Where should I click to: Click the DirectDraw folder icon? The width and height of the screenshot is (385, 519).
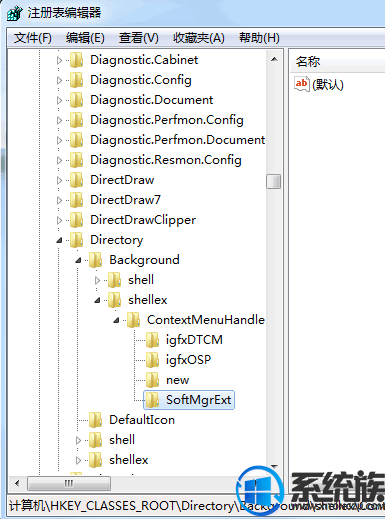(76, 180)
